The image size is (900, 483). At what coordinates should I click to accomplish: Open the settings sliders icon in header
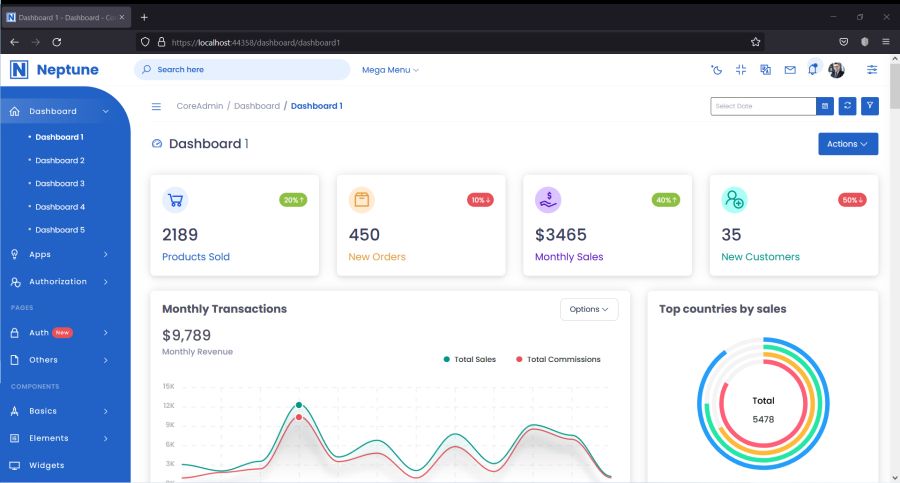872,70
